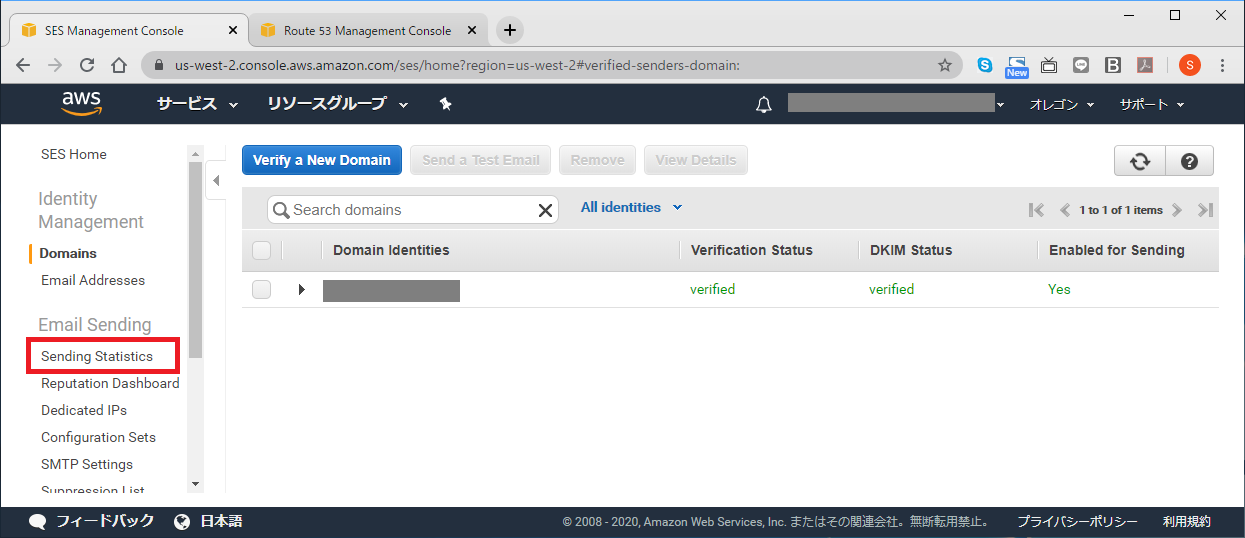Bookmark this page with star icon

945,65
